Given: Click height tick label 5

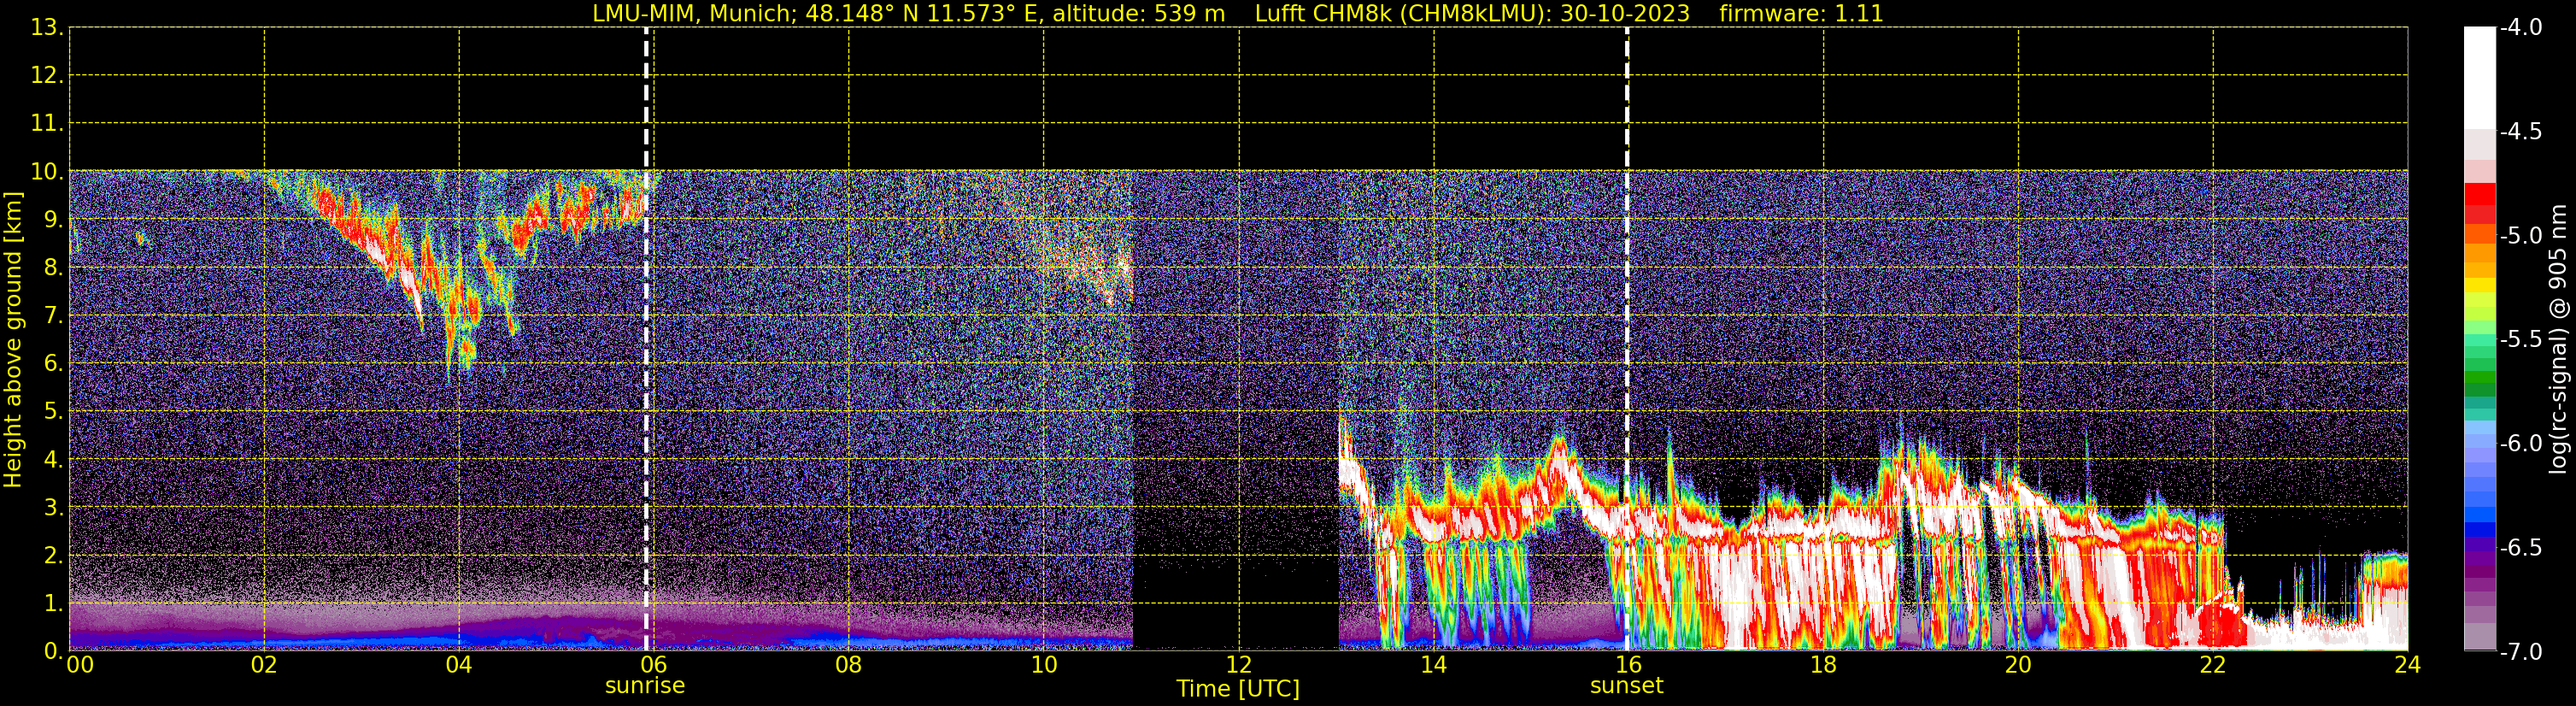Looking at the screenshot, I should tap(52, 412).
